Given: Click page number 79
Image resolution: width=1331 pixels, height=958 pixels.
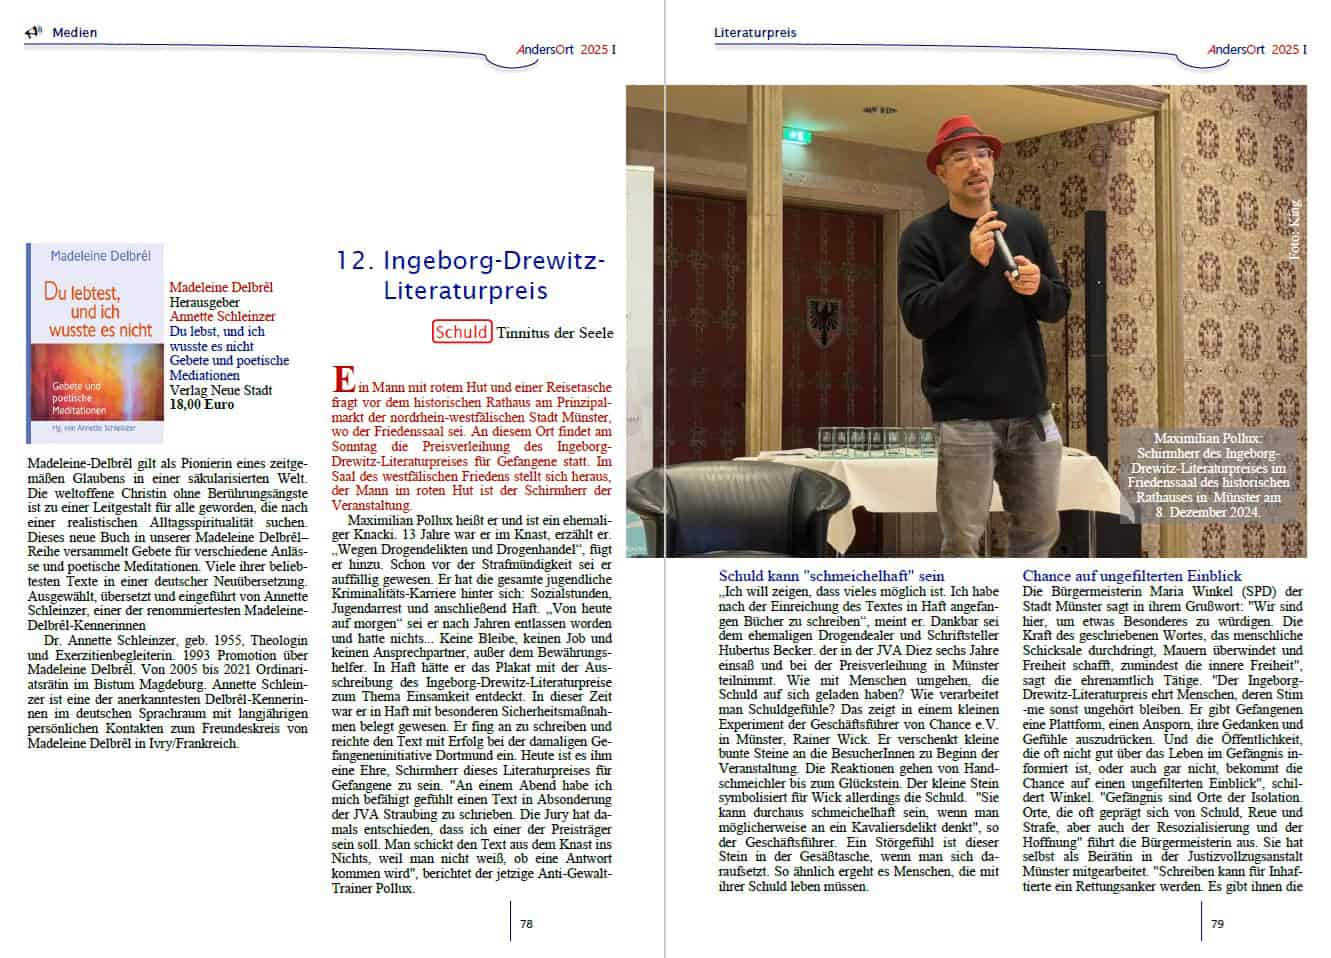Looking at the screenshot, I should [x=1217, y=924].
